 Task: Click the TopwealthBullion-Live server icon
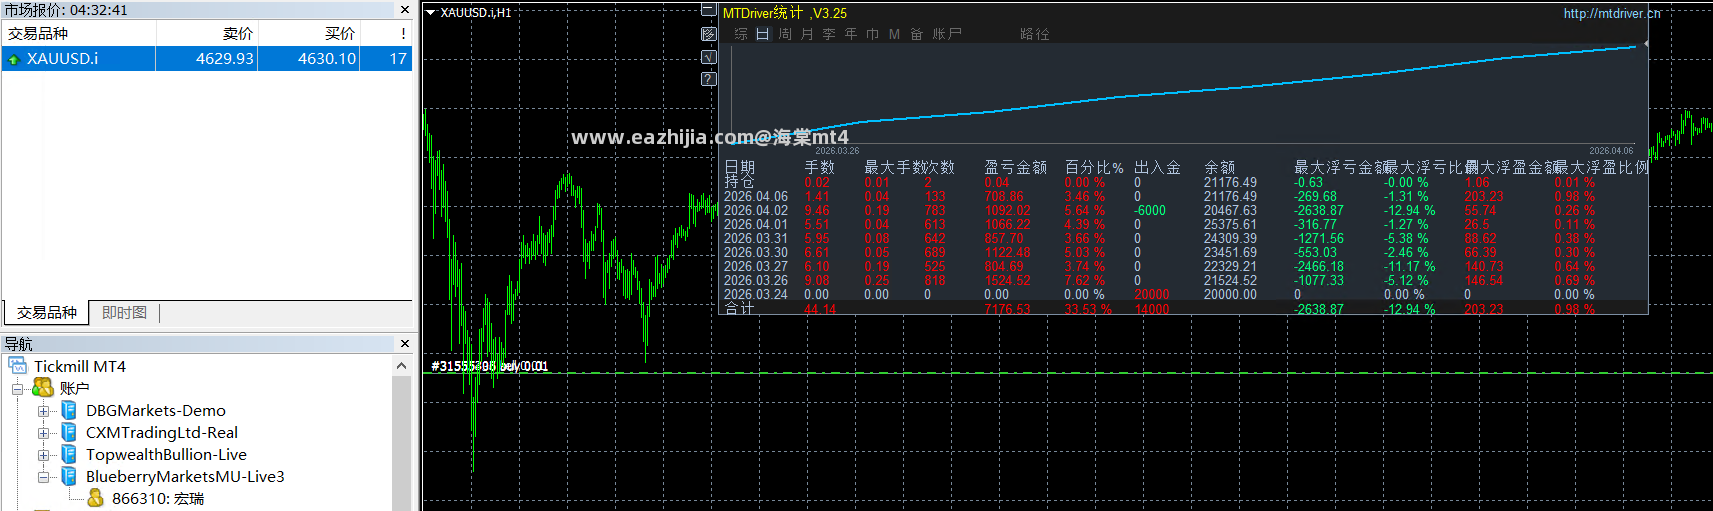click(69, 454)
